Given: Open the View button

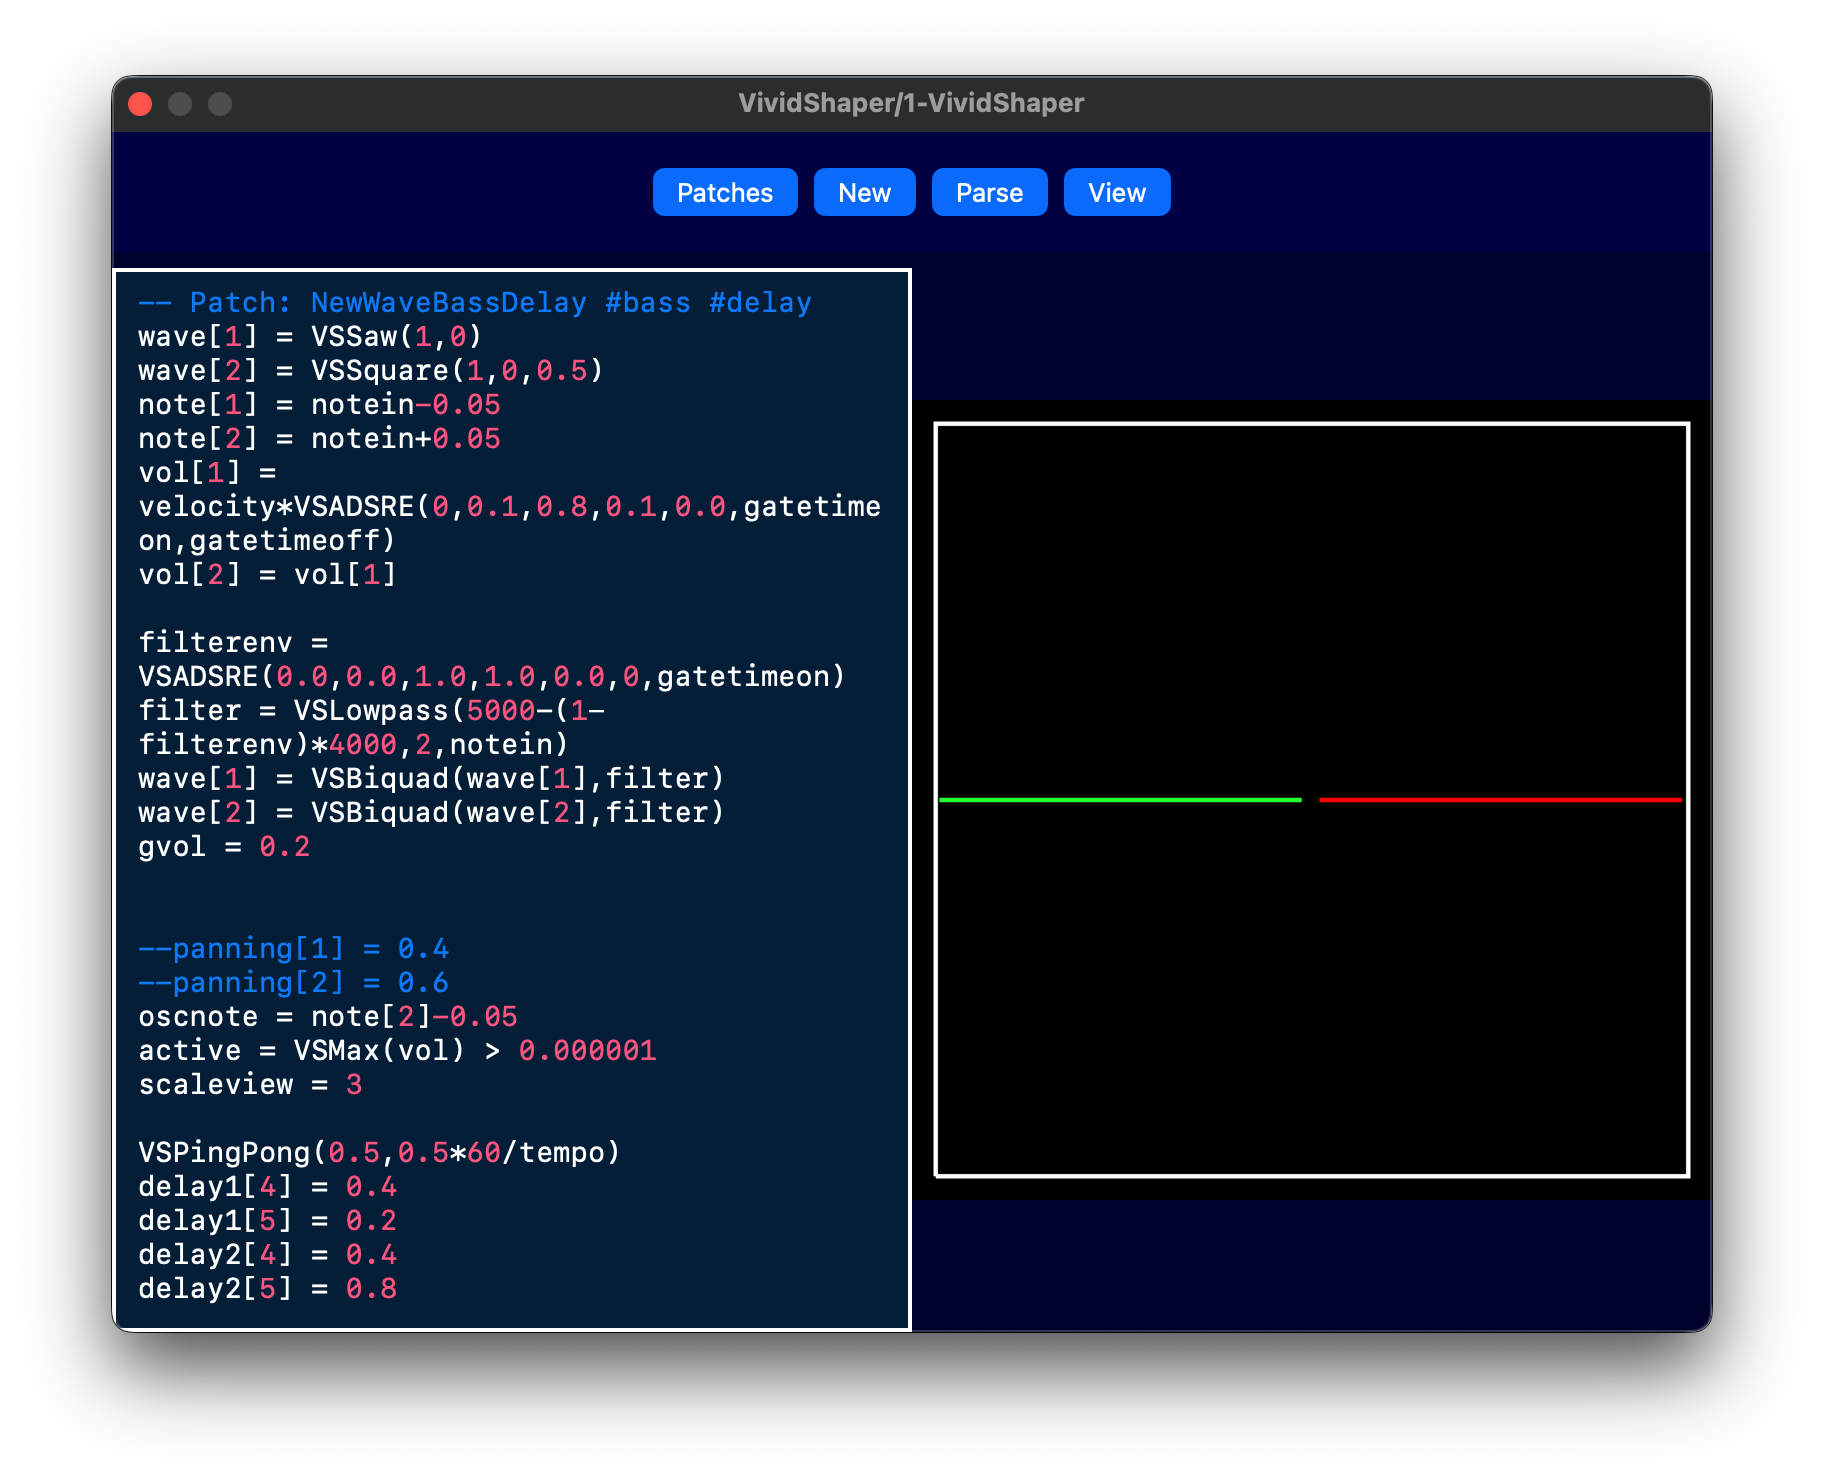Looking at the screenshot, I should click(x=1117, y=192).
